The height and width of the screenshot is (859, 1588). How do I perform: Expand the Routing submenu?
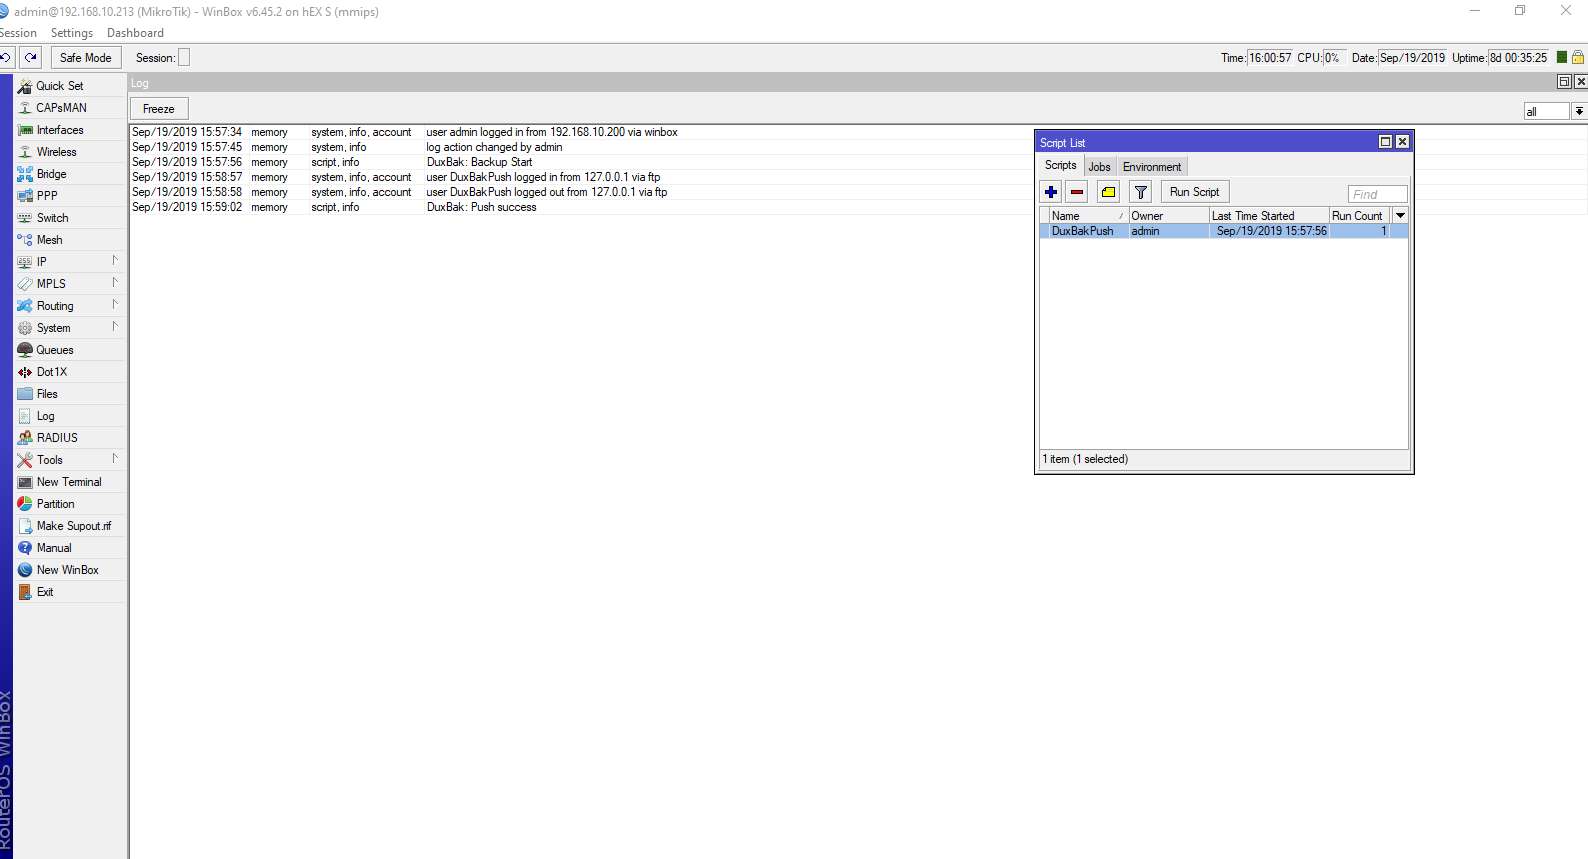(x=70, y=306)
